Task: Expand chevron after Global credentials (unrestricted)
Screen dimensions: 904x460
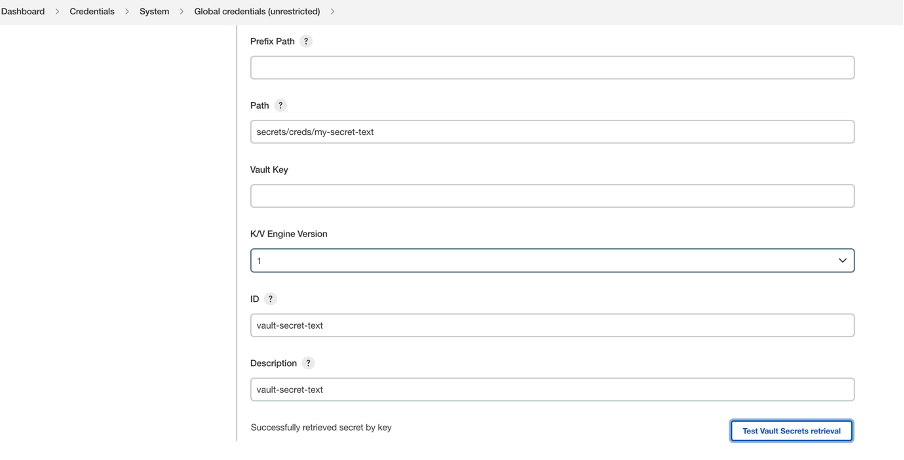Action: coord(332,11)
